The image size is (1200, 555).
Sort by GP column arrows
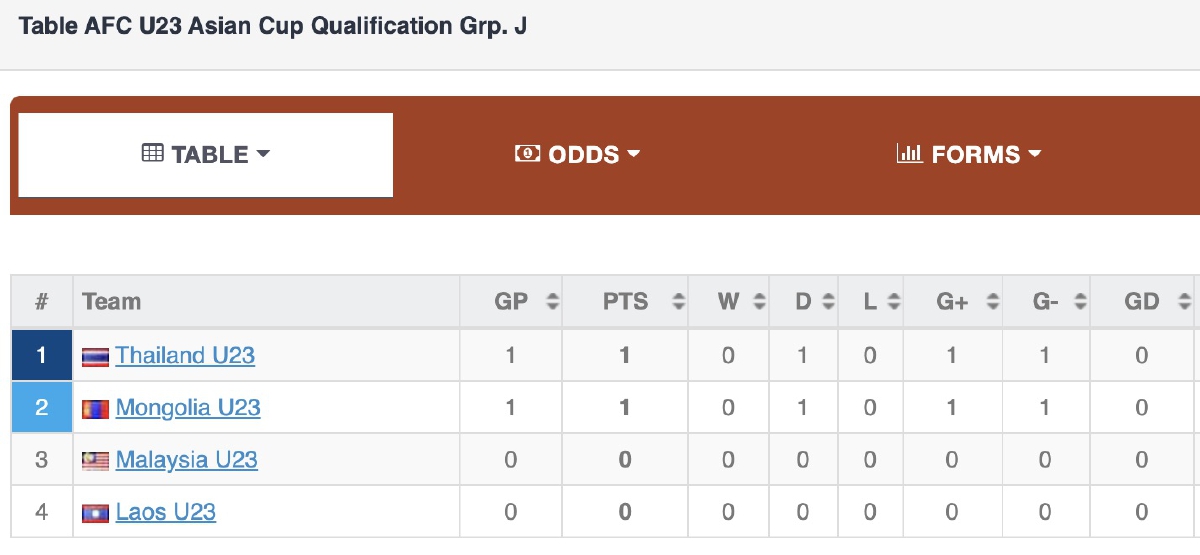[552, 302]
